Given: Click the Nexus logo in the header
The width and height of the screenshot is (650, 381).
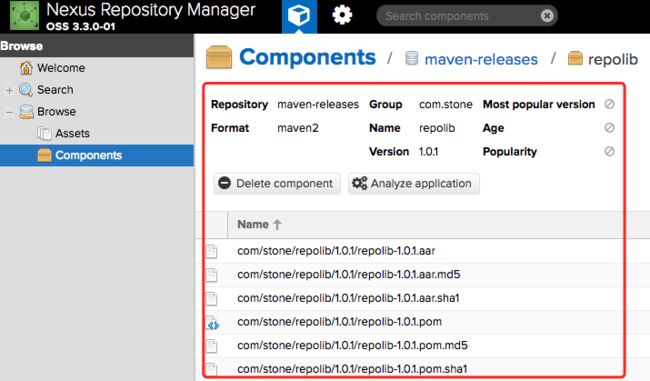Looking at the screenshot, I should tap(24, 15).
